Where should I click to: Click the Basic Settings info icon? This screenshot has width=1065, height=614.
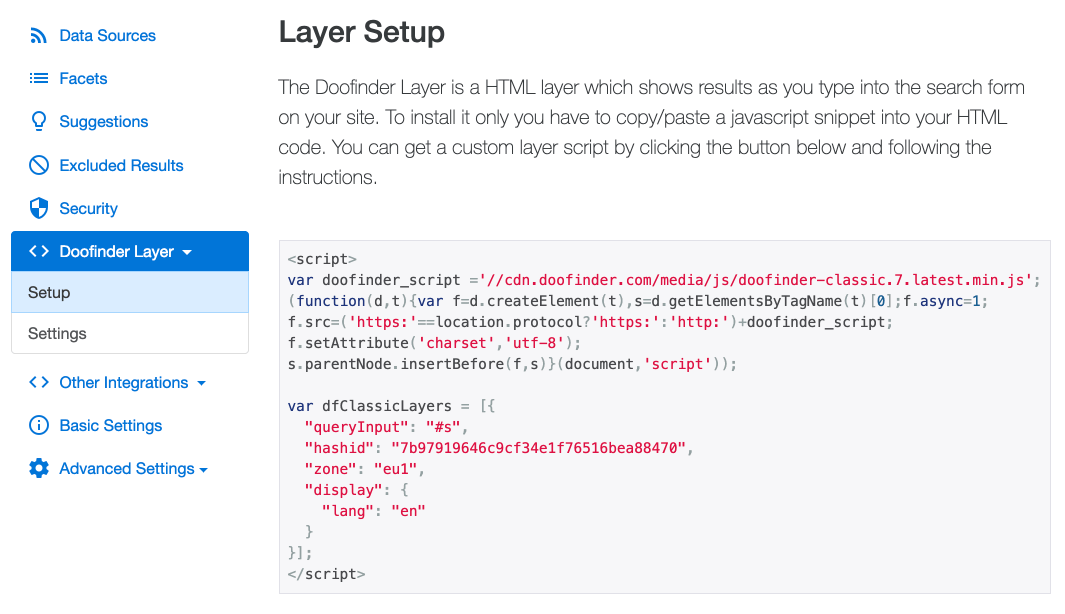click(x=39, y=426)
